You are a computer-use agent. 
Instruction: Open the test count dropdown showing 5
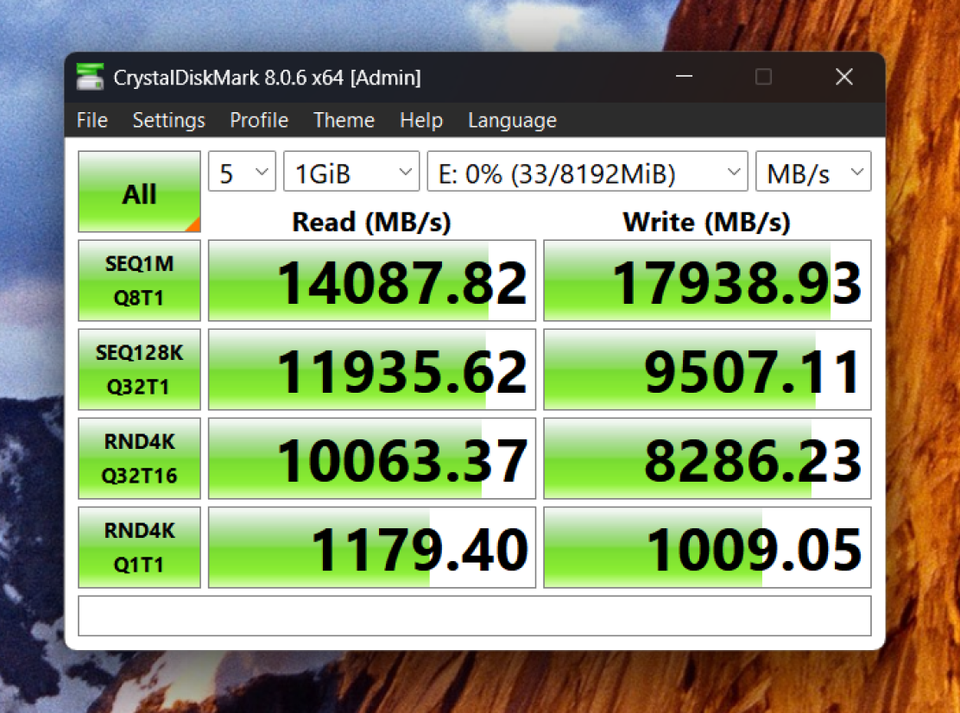(240, 171)
